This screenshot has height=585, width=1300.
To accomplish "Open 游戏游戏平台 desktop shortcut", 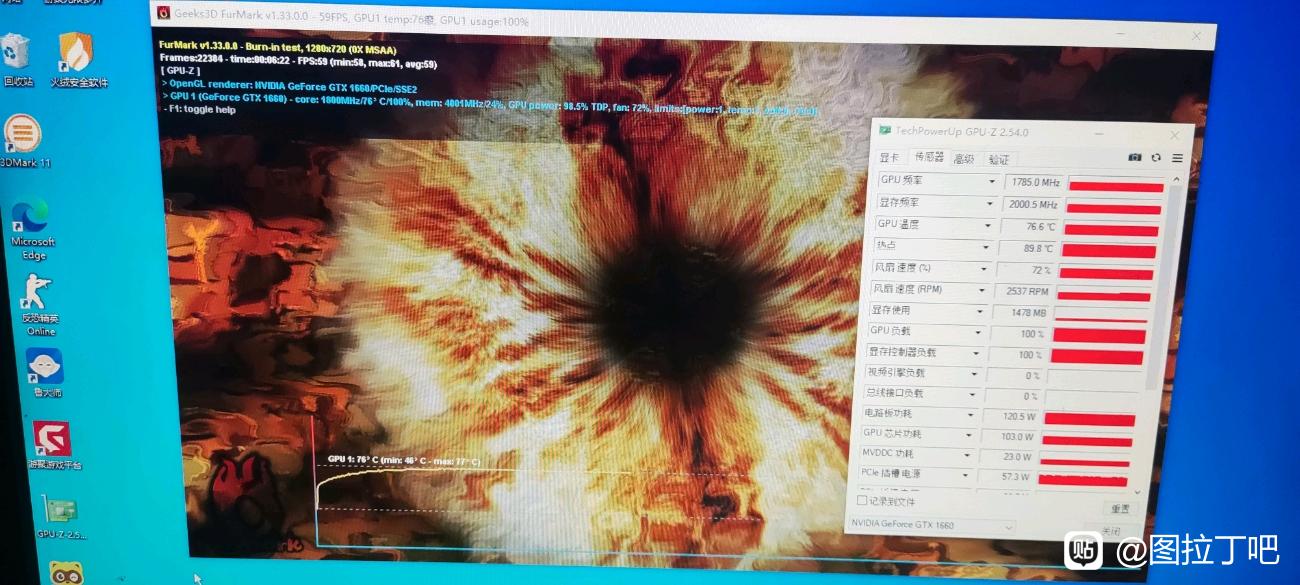I will pos(54,445).
